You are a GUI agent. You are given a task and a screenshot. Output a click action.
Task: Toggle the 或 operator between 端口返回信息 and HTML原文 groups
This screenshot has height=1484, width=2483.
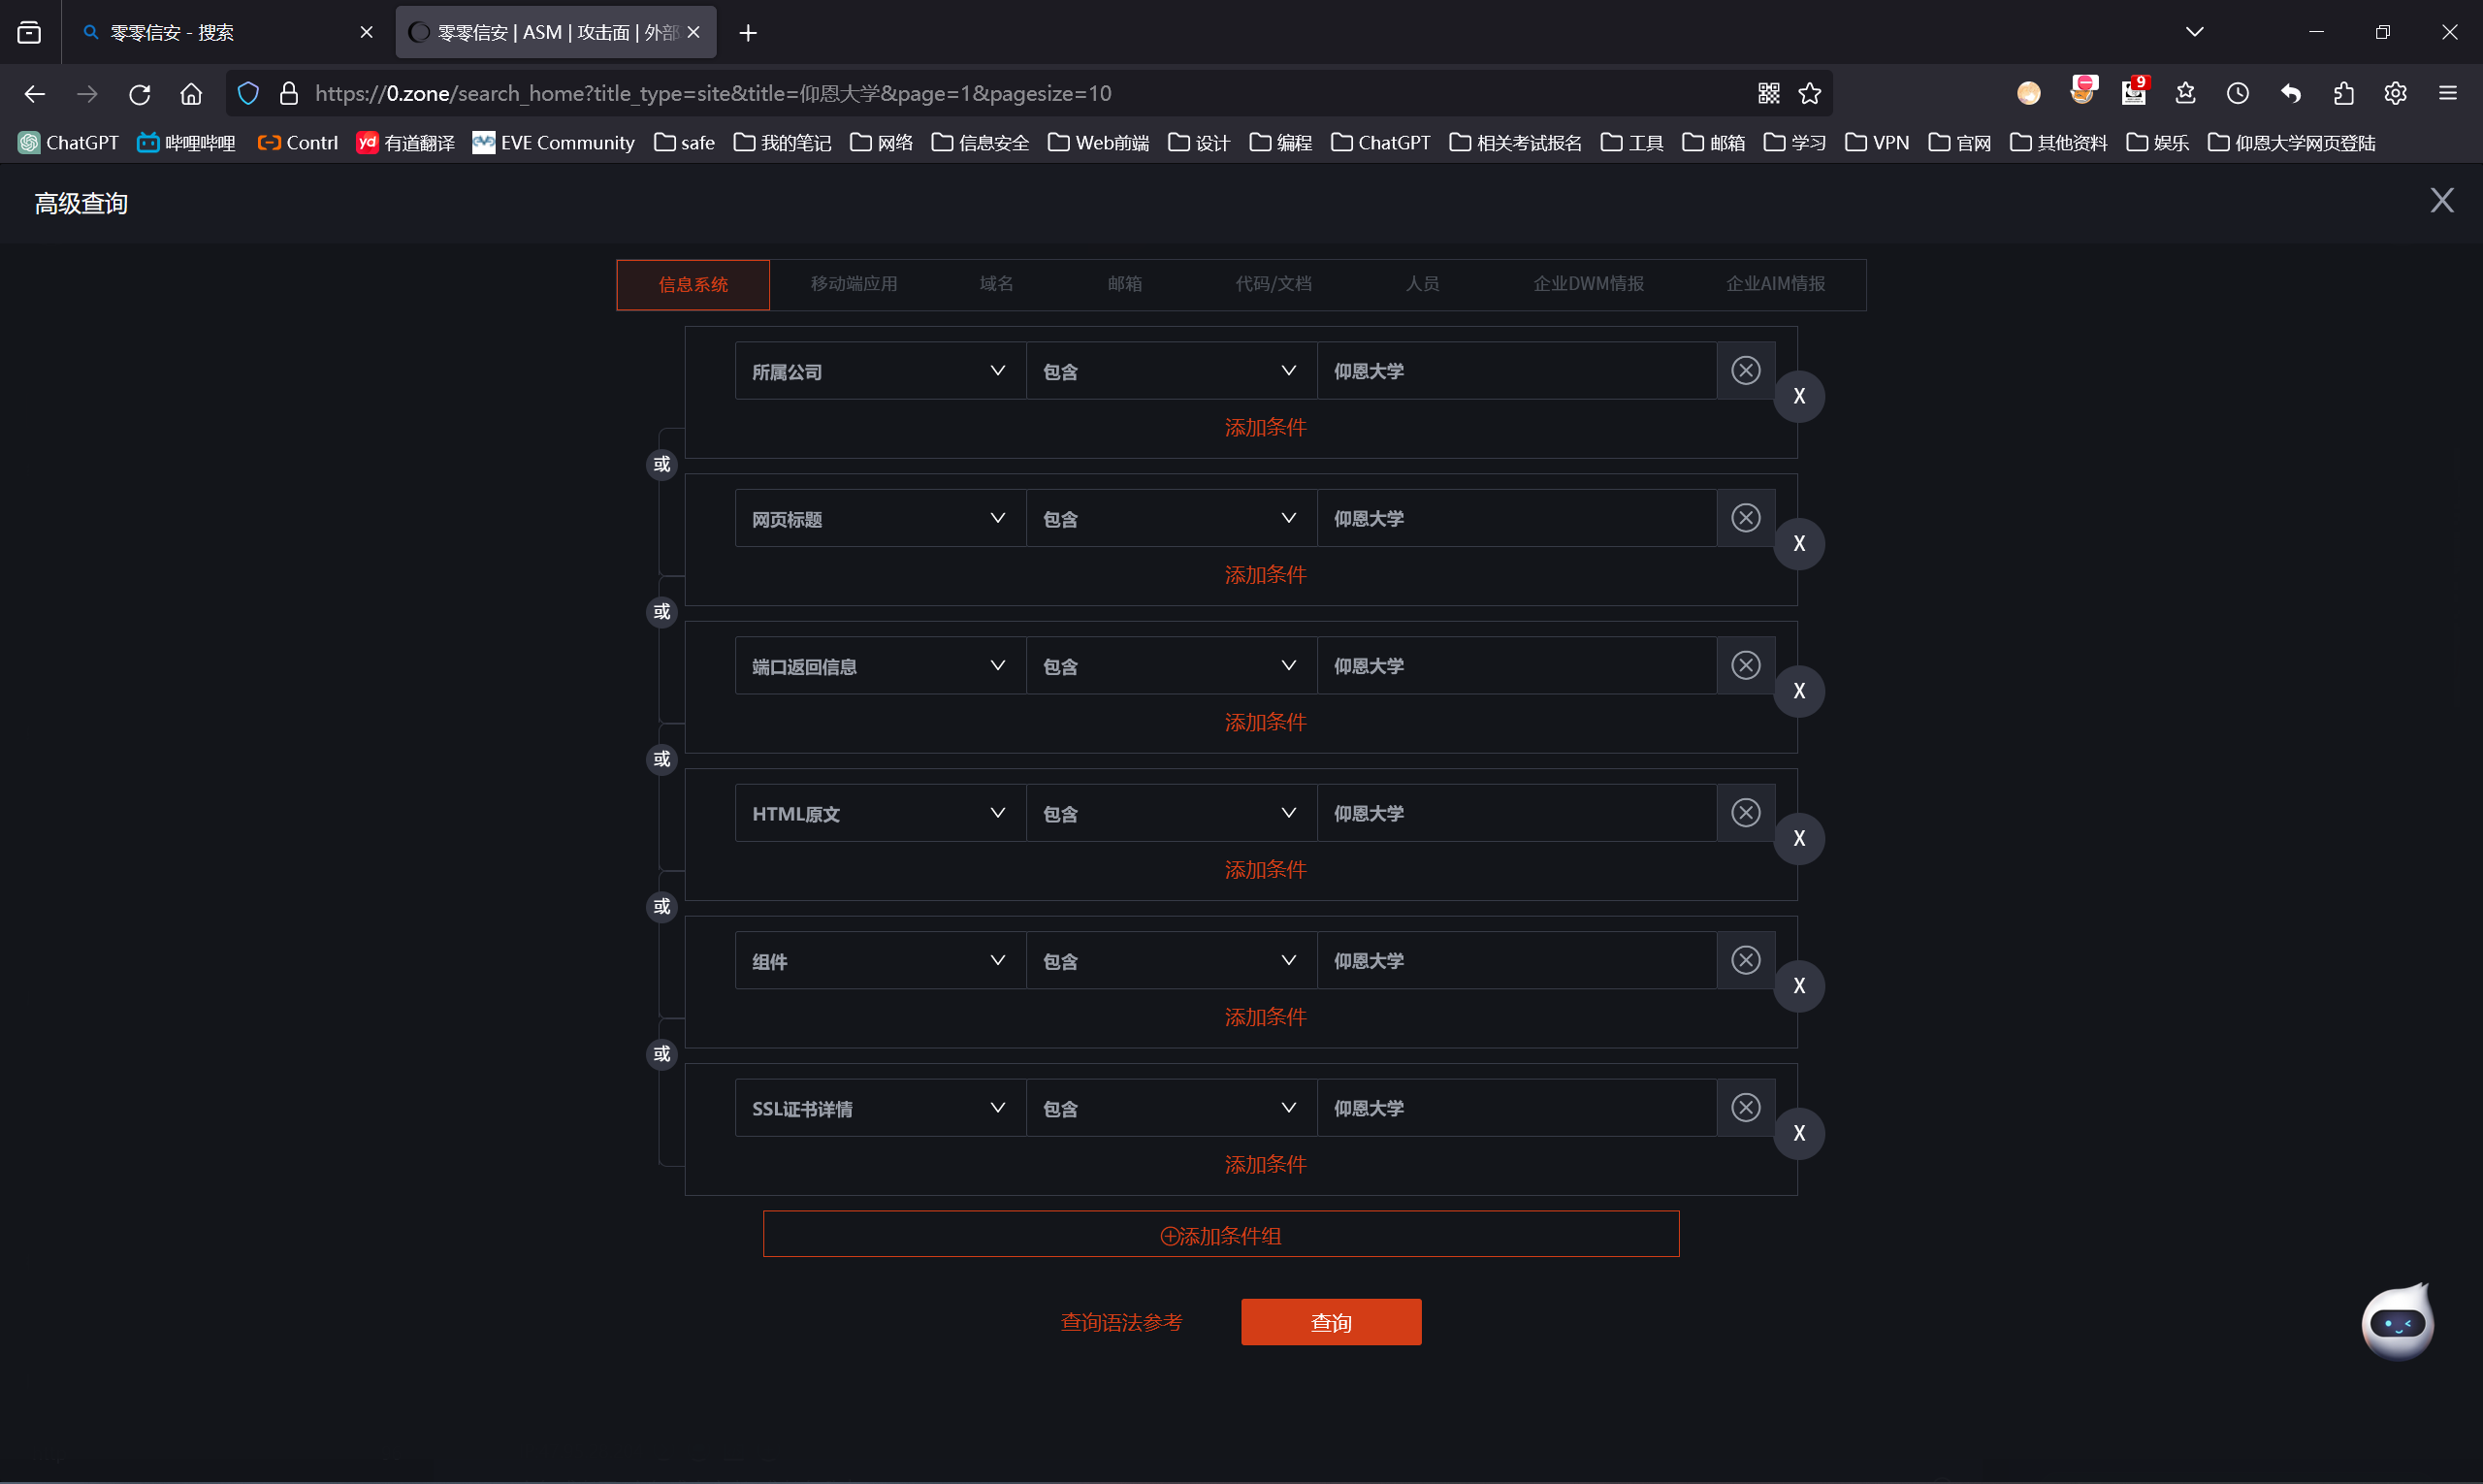661,759
